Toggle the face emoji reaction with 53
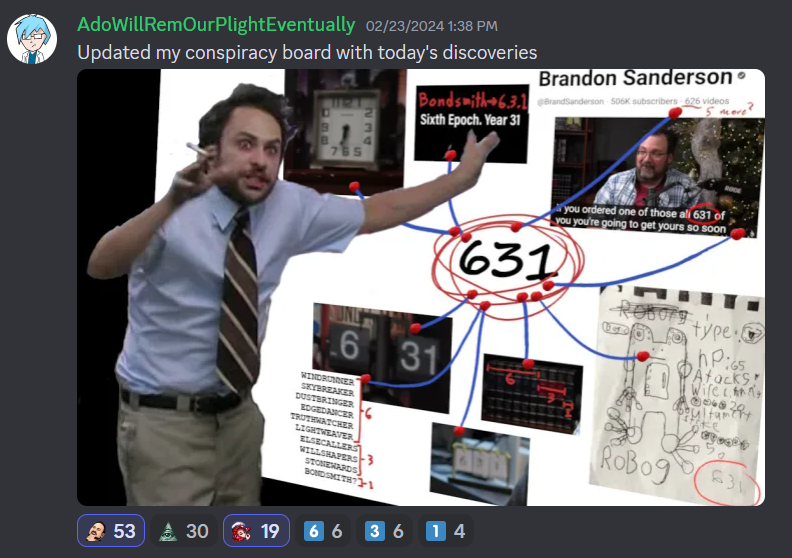The width and height of the screenshot is (792, 558). pos(111,531)
